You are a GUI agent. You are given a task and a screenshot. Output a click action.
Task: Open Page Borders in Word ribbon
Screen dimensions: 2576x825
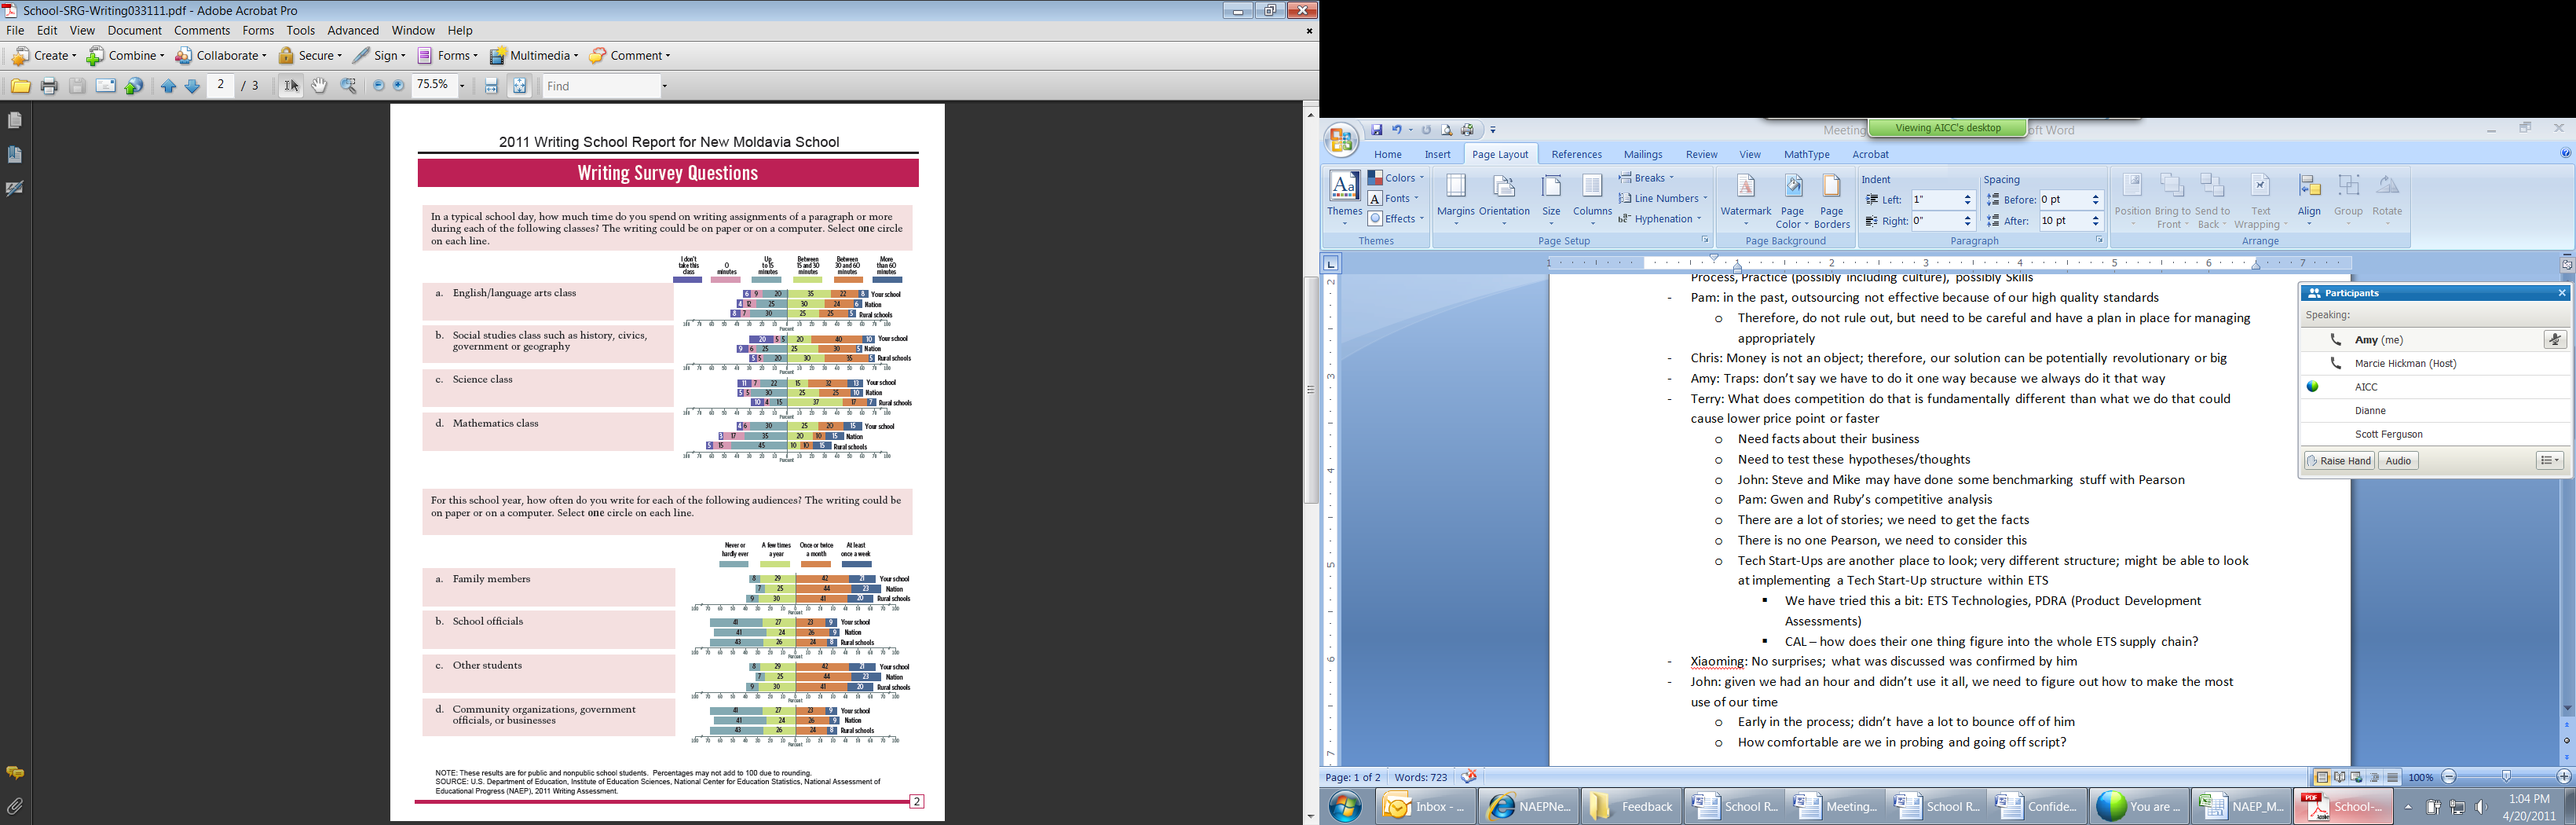pyautogui.click(x=1832, y=202)
